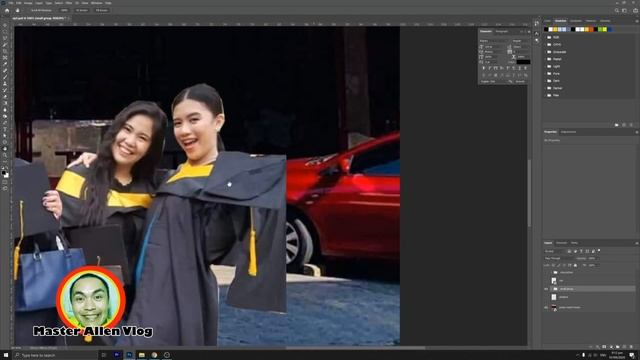Open the anti-aliasing dropdown in Character panel

[521, 81]
